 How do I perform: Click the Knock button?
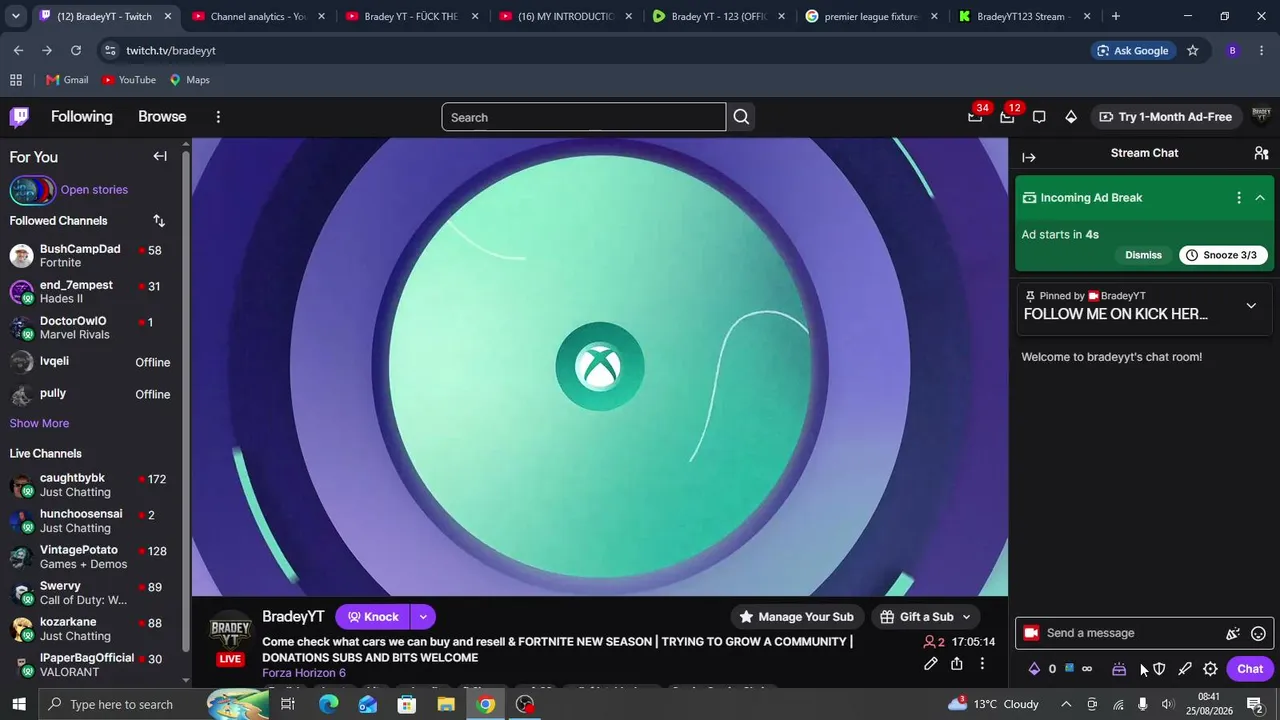[x=373, y=617]
